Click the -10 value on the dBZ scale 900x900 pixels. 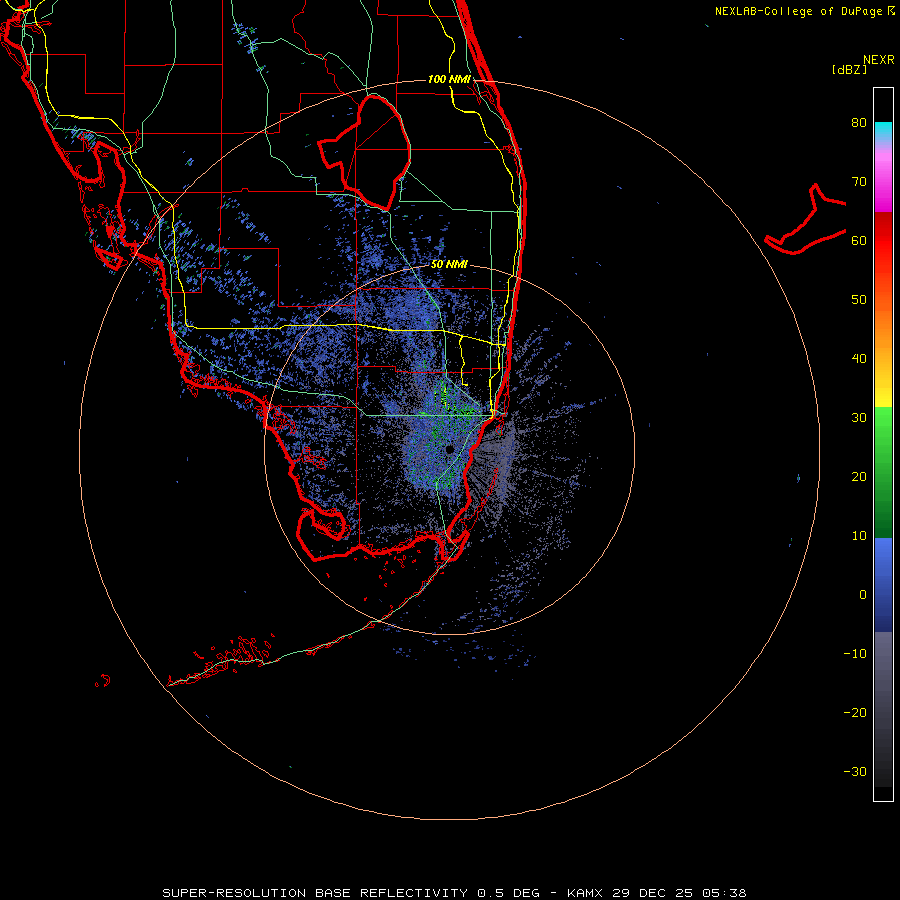855,654
